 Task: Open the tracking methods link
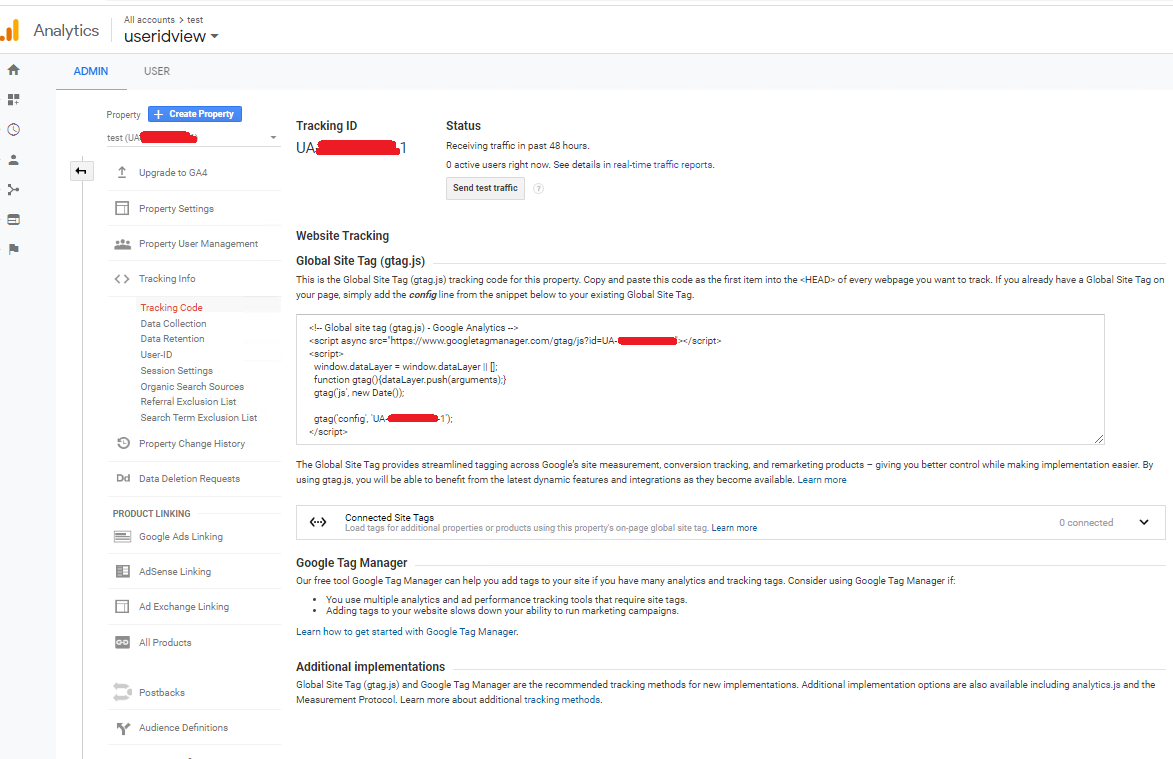click(562, 700)
